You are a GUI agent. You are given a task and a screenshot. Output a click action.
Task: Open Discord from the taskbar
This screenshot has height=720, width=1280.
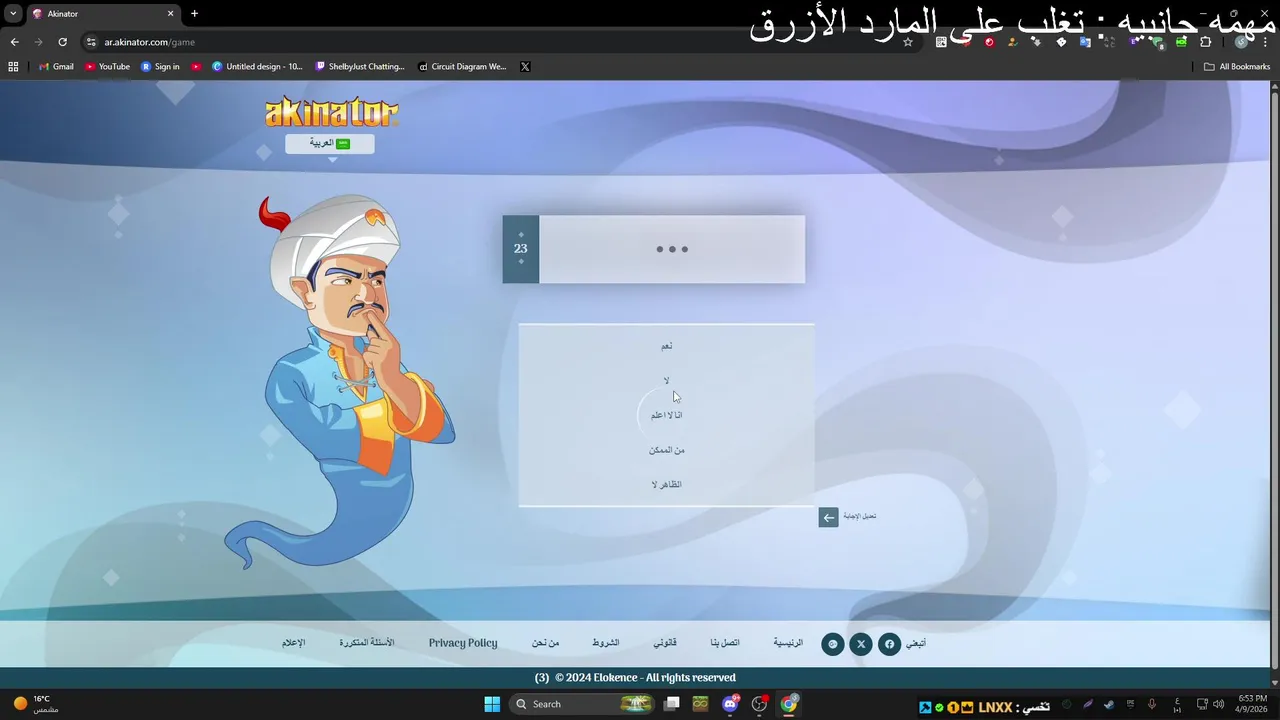731,704
